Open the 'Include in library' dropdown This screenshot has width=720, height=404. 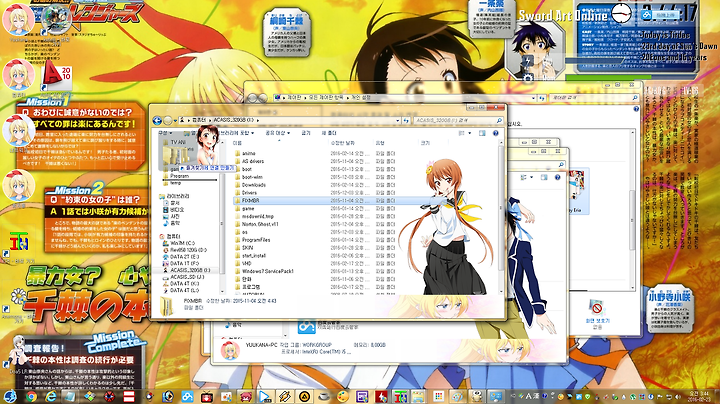point(237,133)
